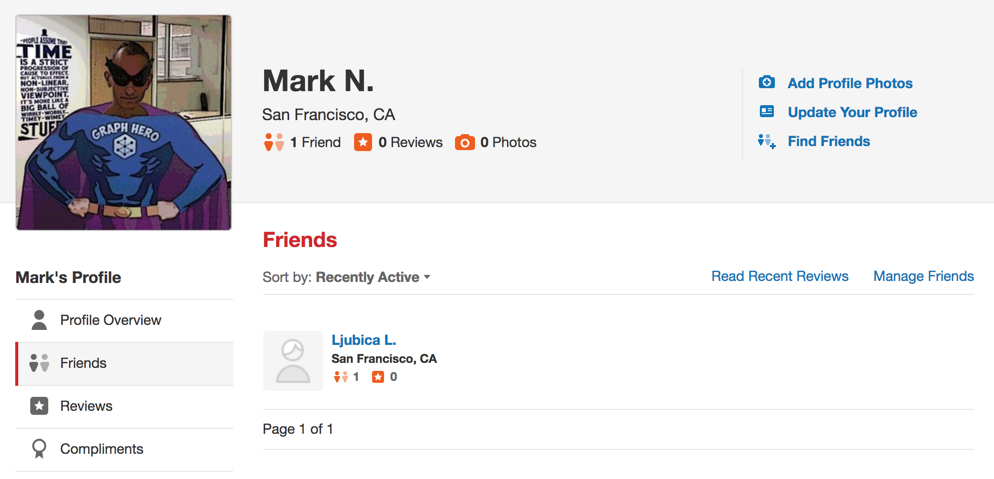Select Friends in the profile sidebar

tap(83, 363)
